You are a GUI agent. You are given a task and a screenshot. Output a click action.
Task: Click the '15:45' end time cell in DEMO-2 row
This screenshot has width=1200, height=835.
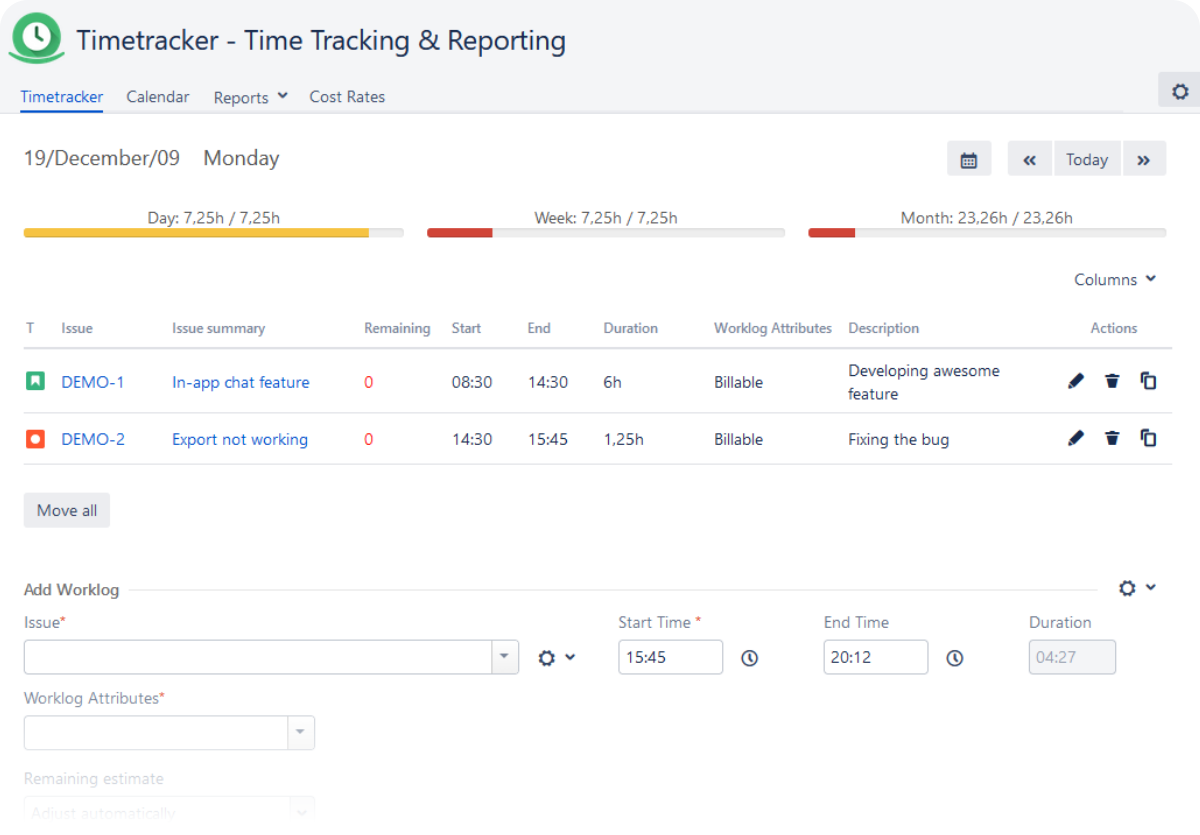[x=548, y=439]
